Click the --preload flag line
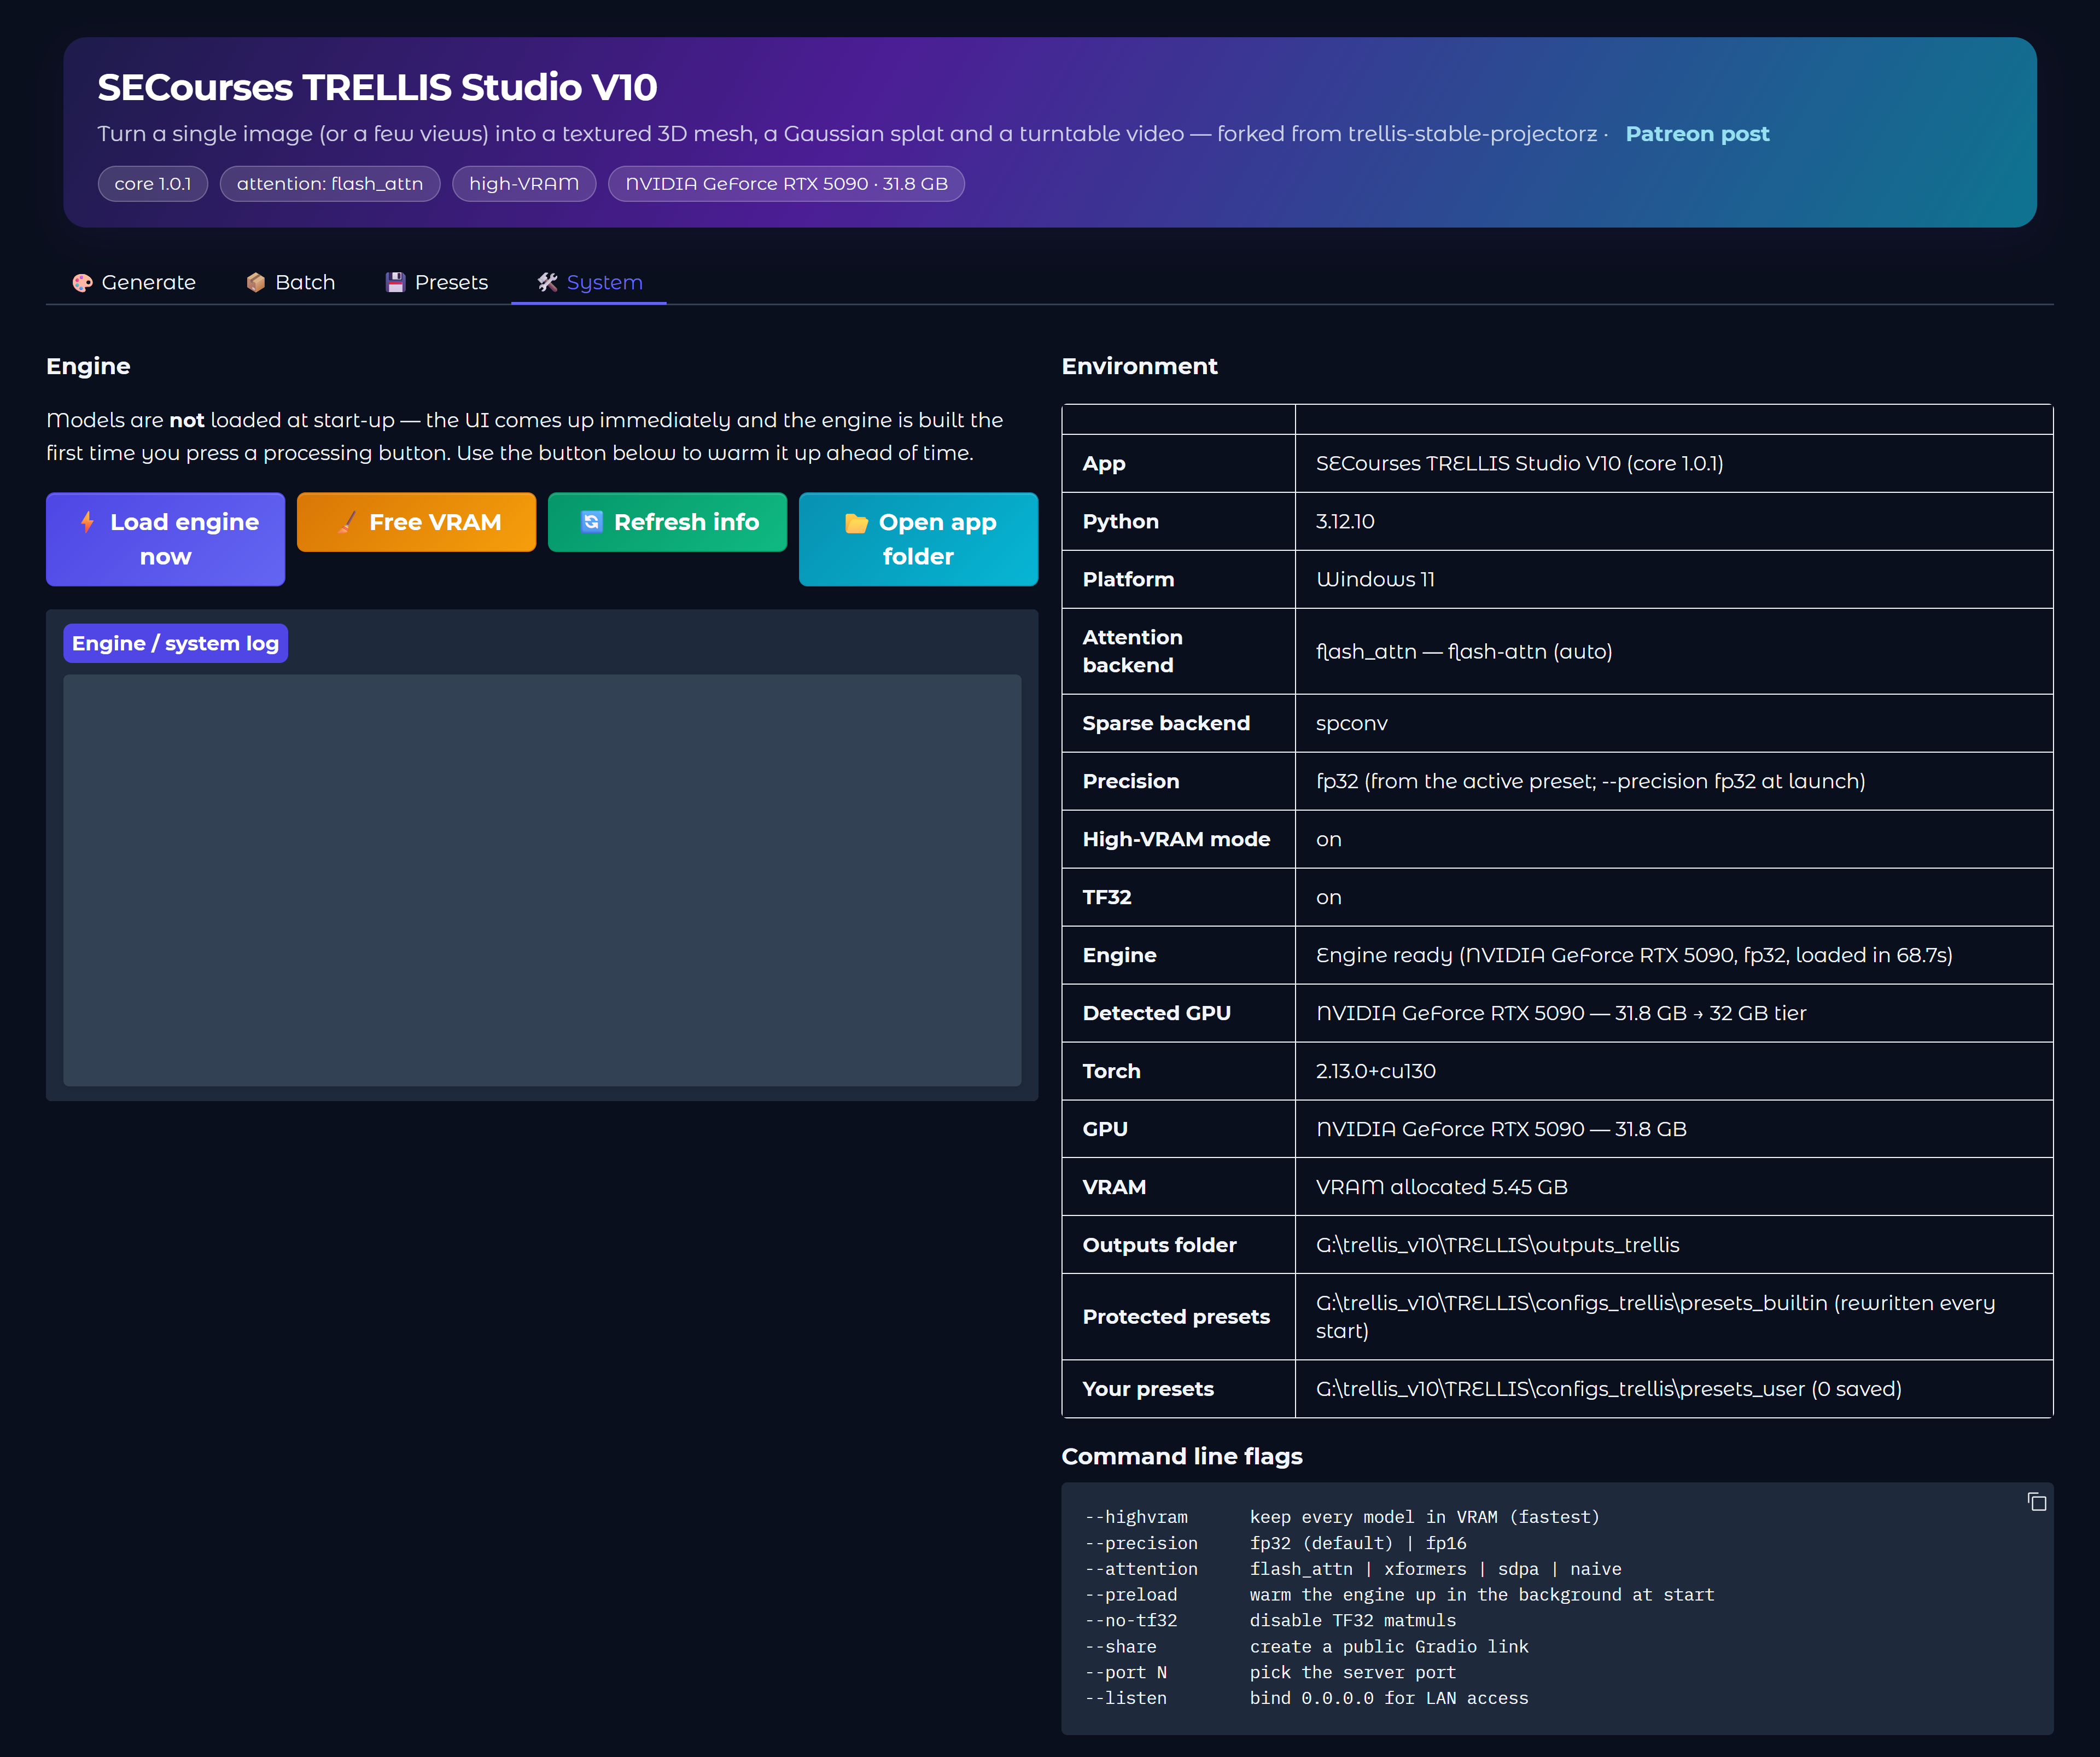 click(x=1399, y=1596)
